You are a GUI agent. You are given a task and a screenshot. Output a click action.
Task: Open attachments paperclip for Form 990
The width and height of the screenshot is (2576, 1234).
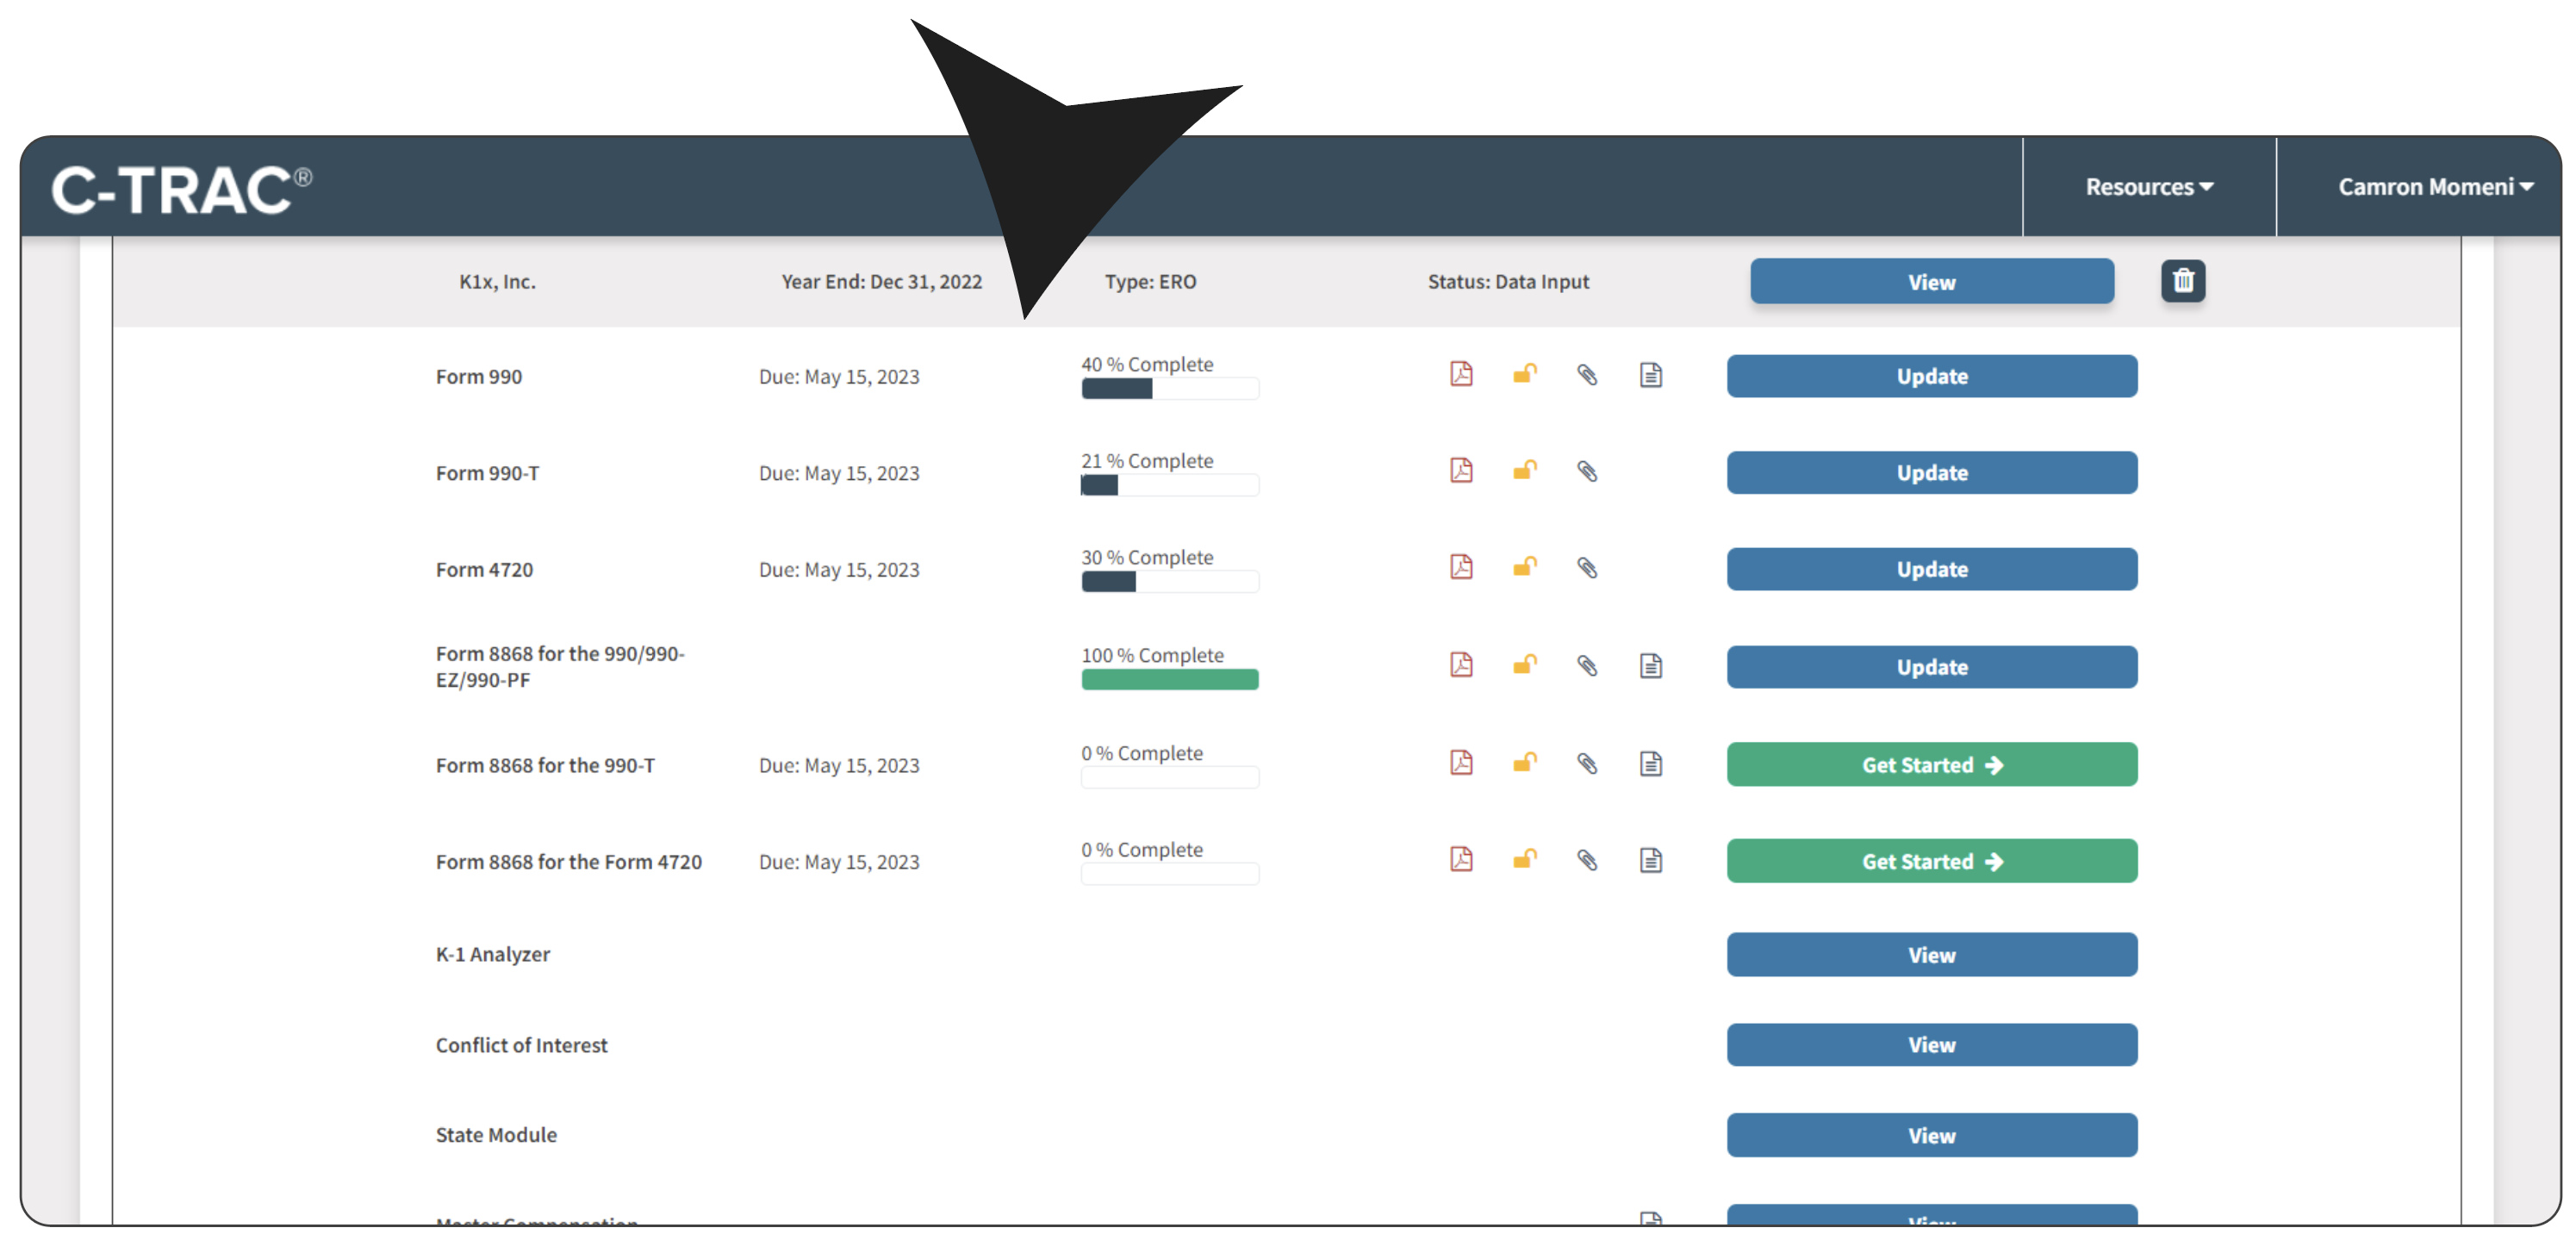pyautogui.click(x=1587, y=375)
